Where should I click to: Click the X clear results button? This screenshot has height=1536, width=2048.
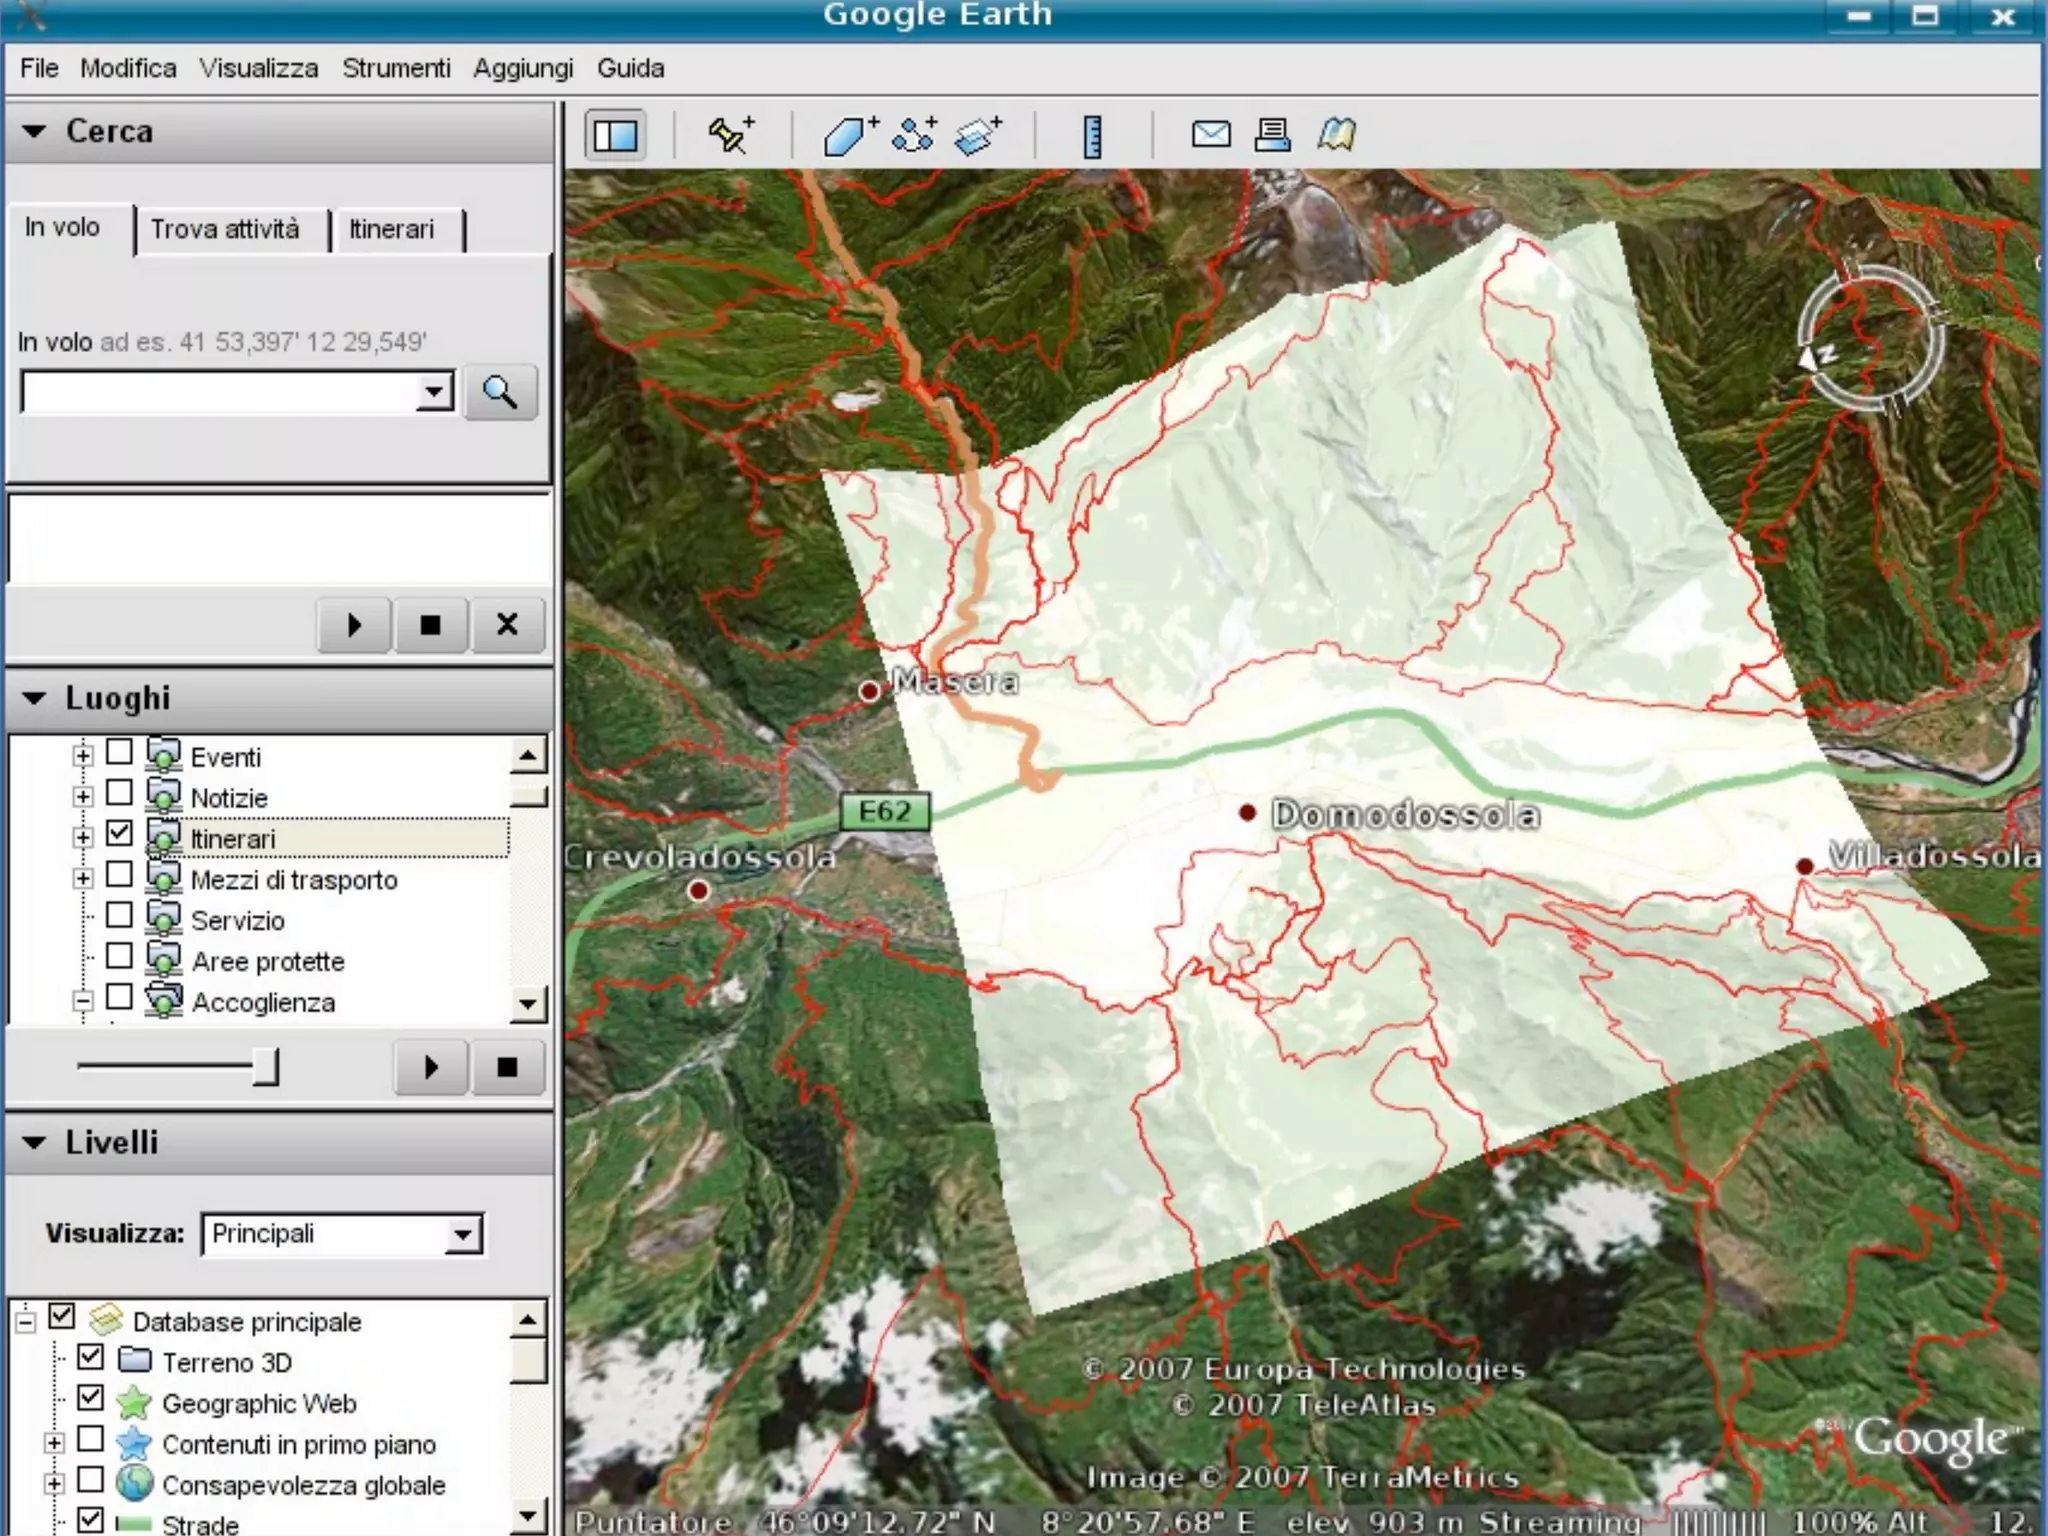(507, 625)
